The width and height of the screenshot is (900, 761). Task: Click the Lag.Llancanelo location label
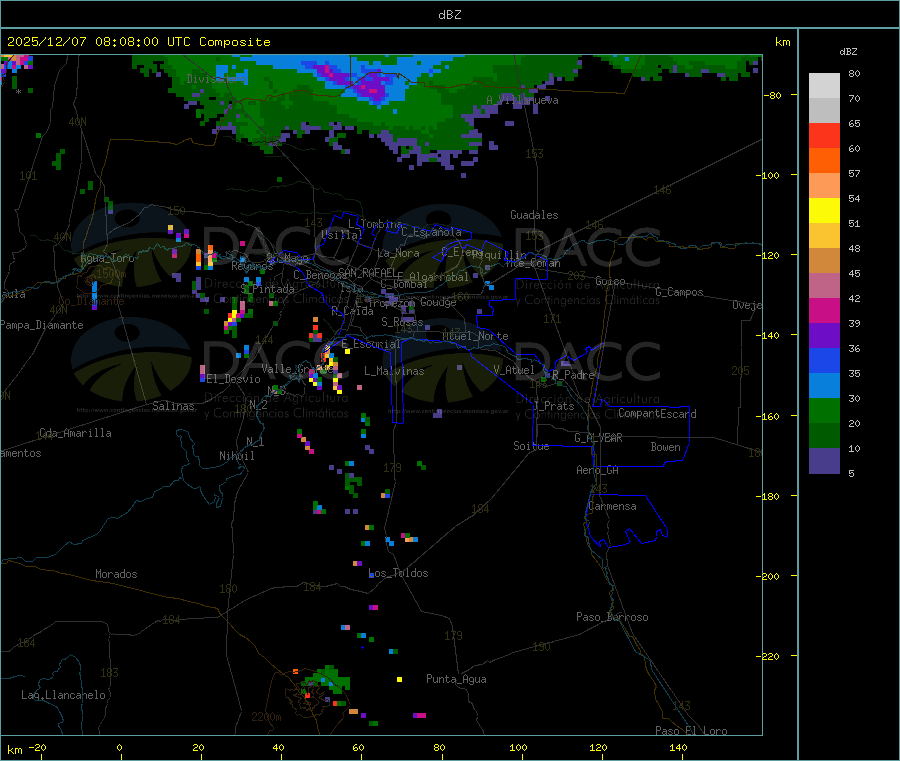[63, 695]
